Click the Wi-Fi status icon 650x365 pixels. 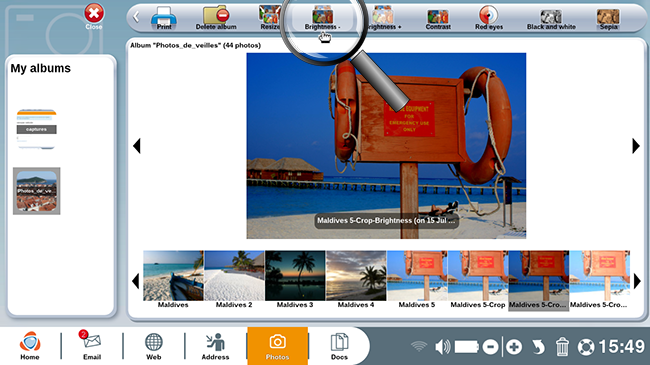tap(419, 346)
